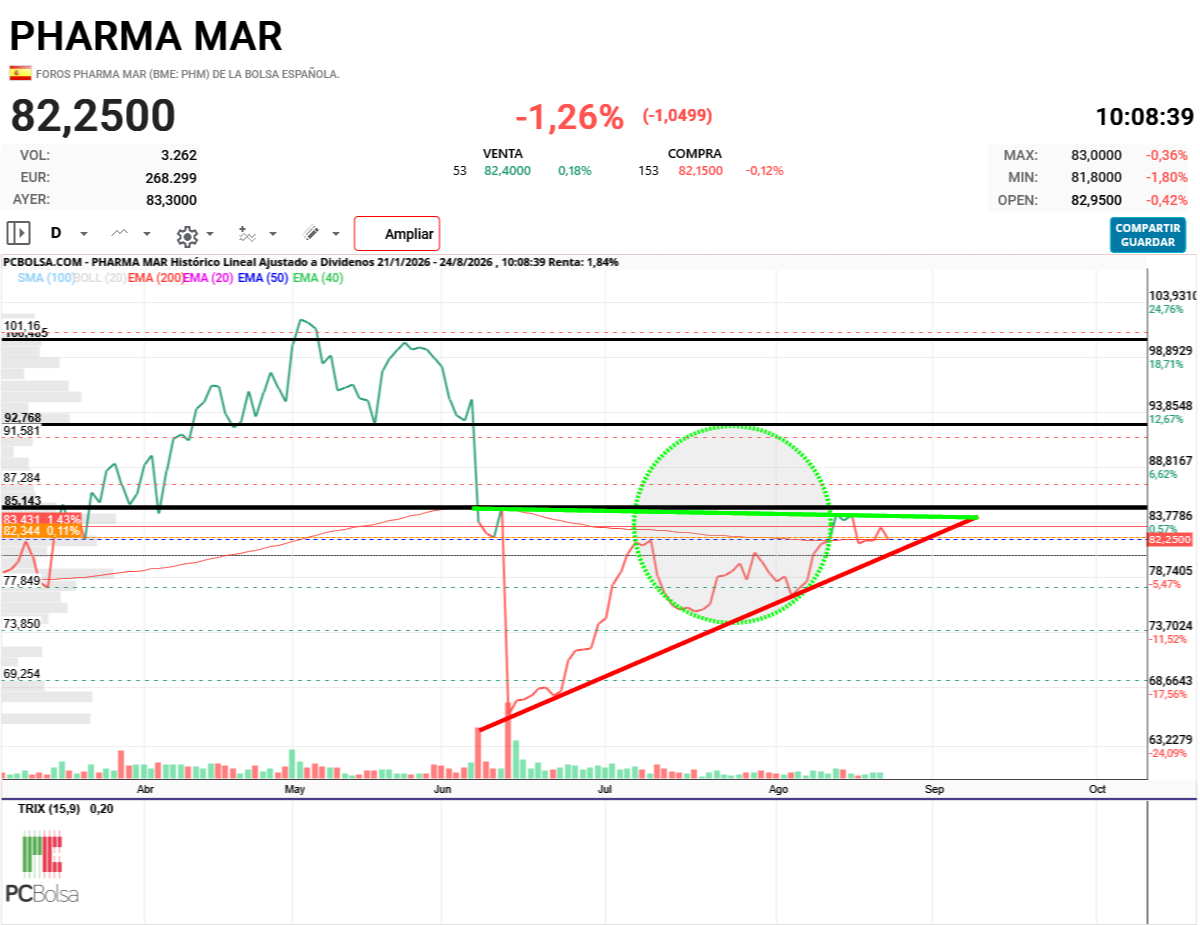
Task: Toggle the EMA (20) indicator label
Action: pos(209,278)
